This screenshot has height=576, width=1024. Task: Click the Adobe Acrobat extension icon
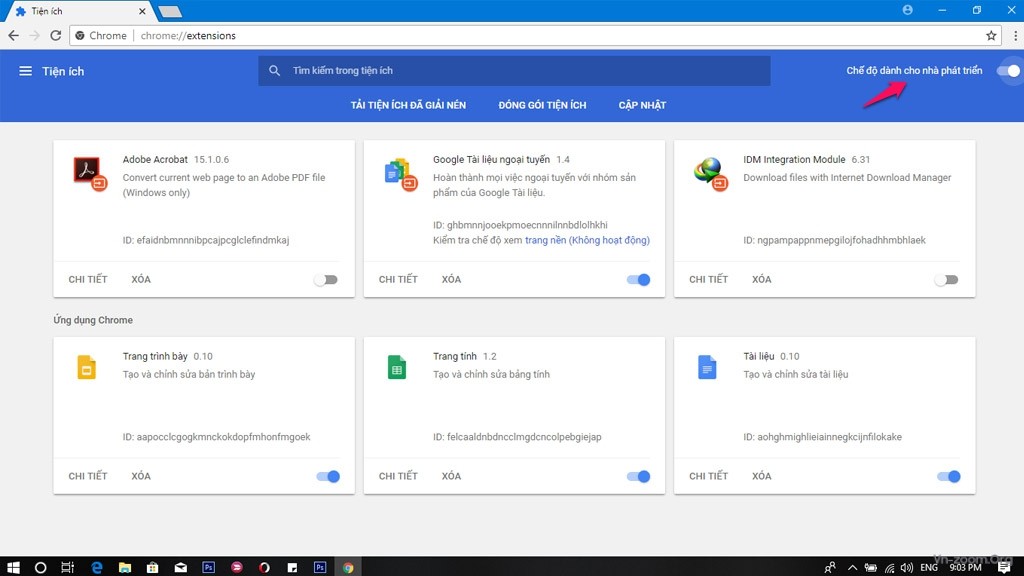tap(89, 173)
